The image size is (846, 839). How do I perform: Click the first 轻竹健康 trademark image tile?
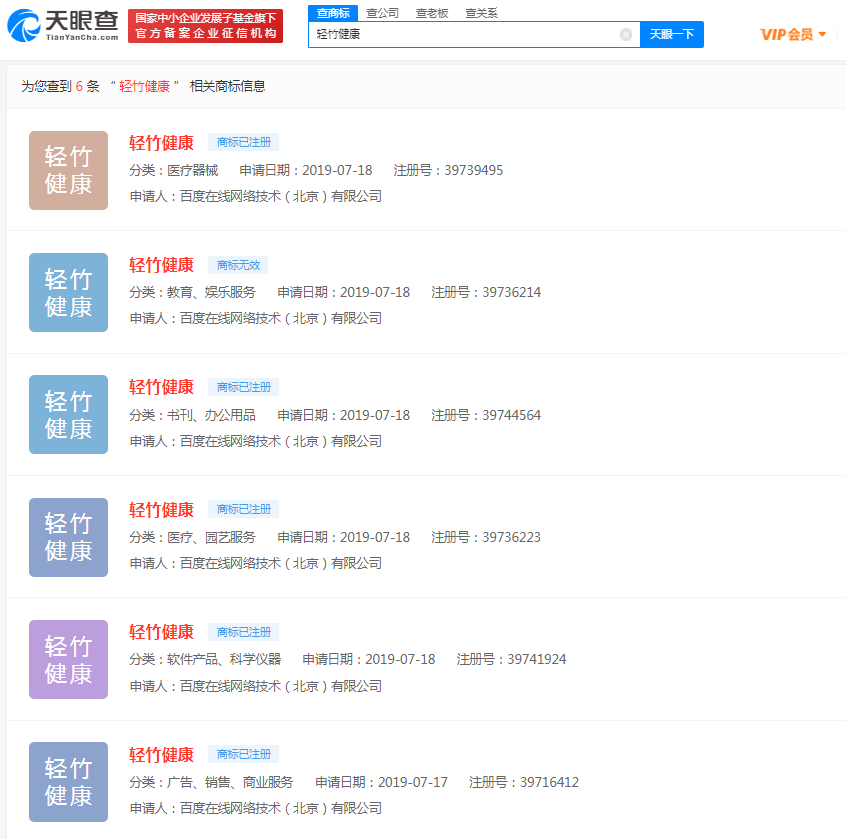67,170
